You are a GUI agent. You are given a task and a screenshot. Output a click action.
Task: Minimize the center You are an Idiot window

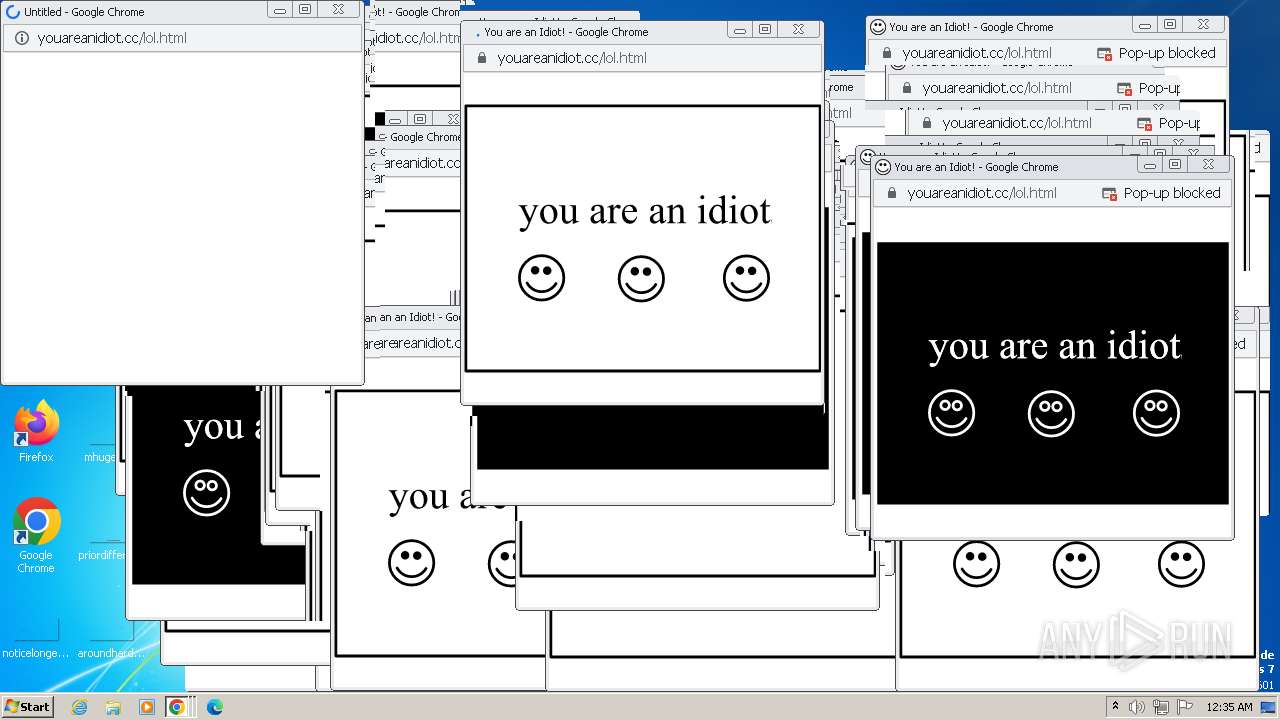740,30
